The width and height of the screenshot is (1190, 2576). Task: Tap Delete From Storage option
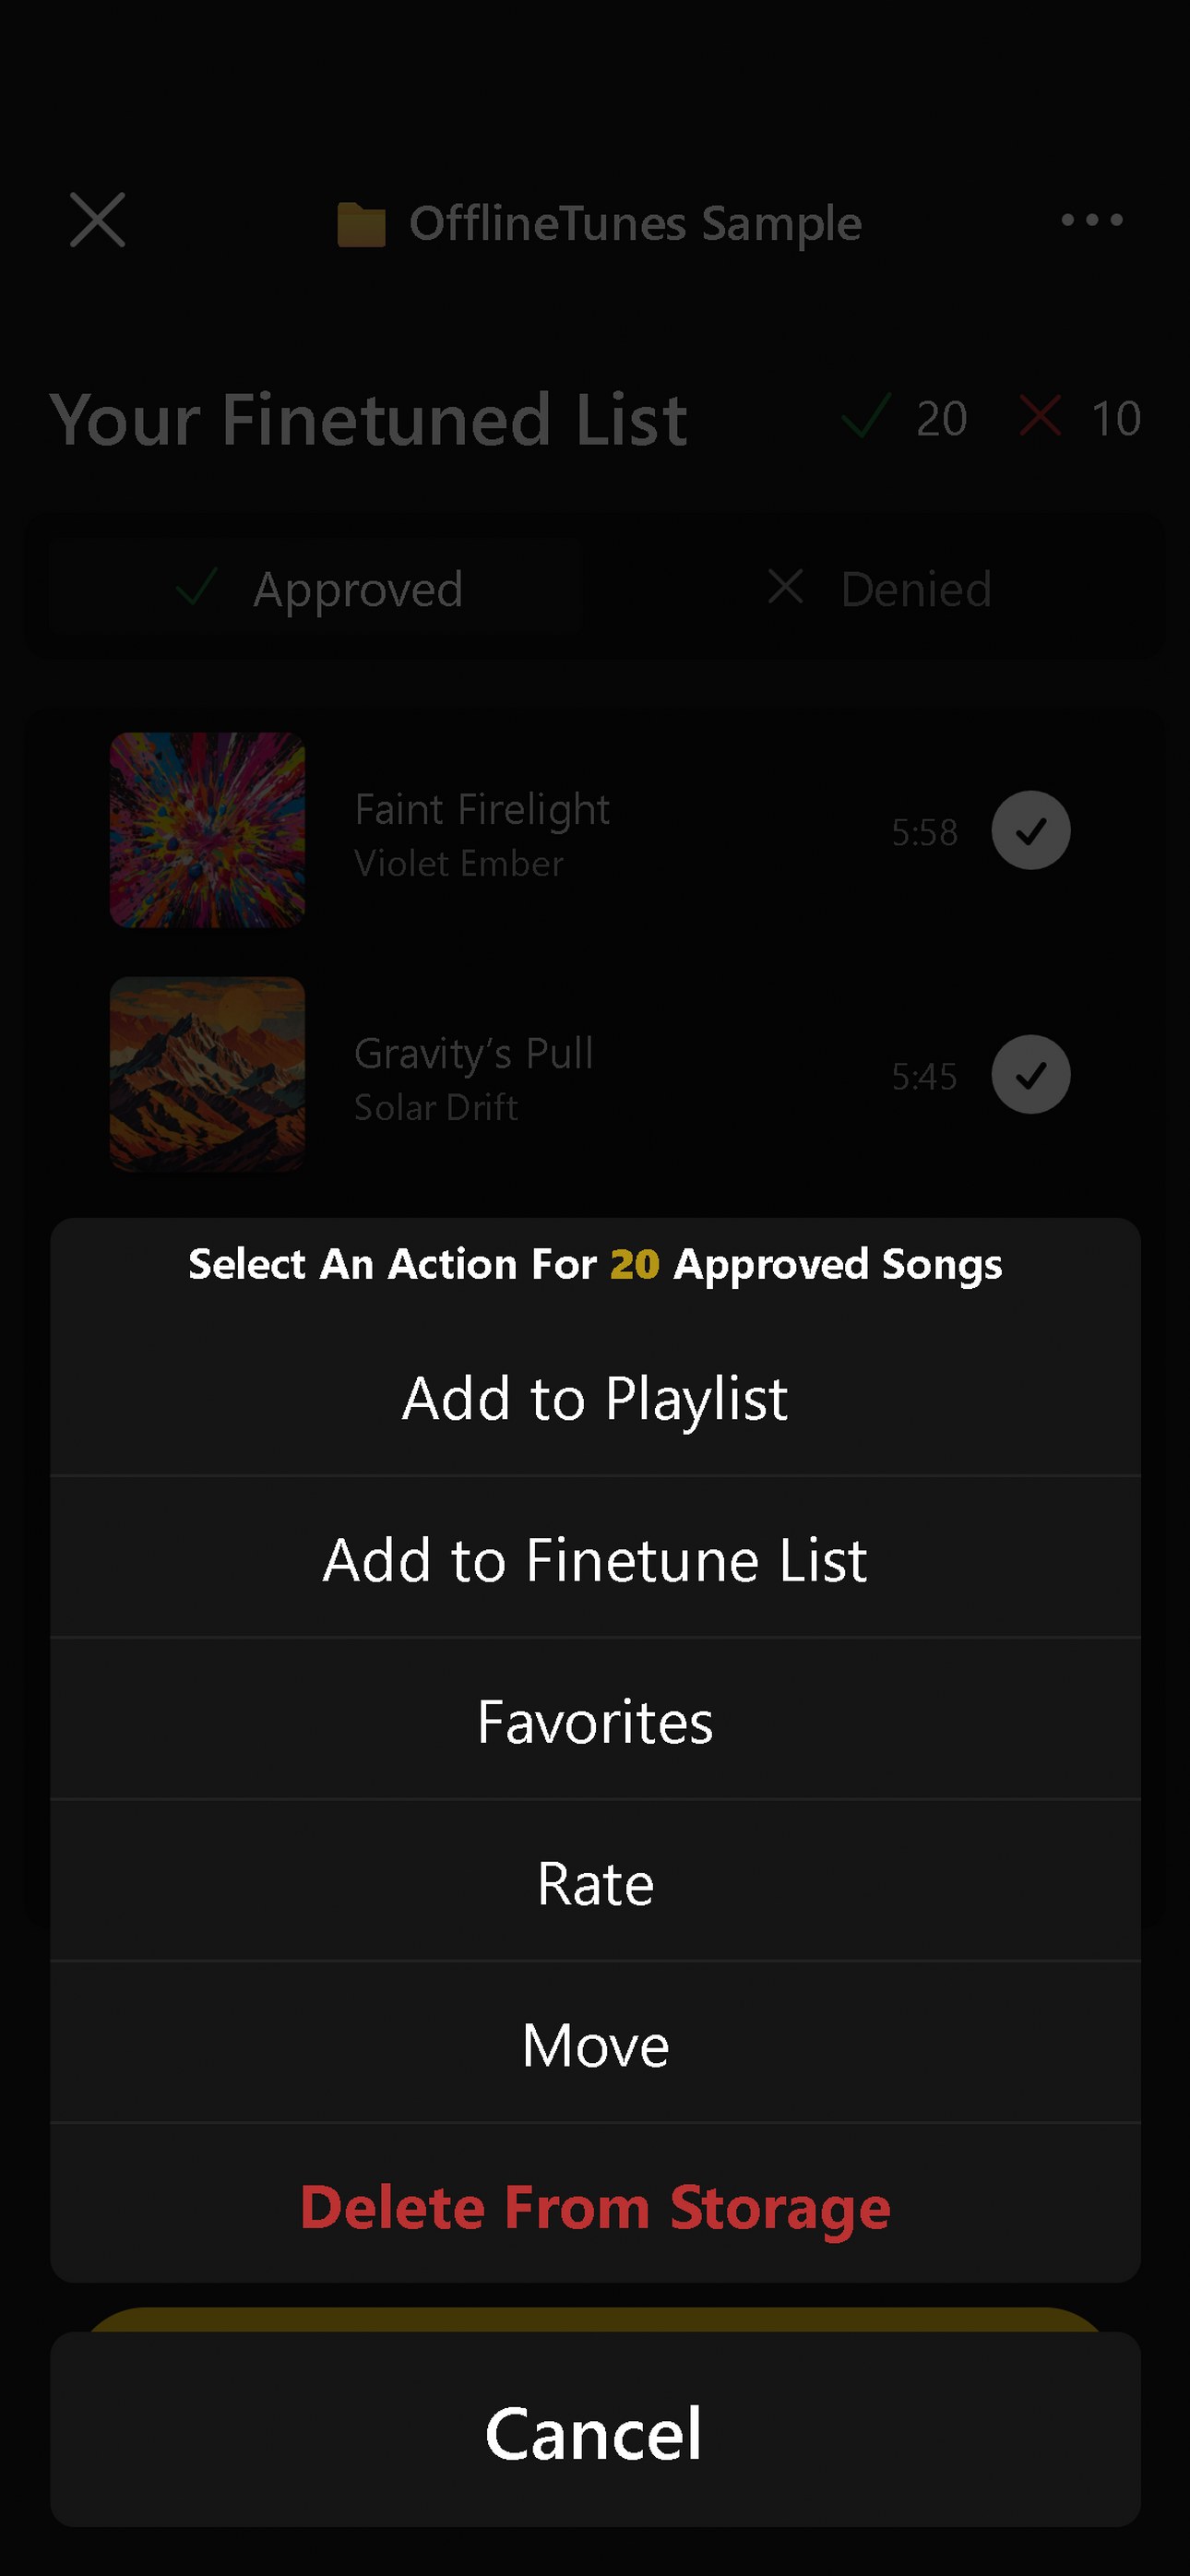pyautogui.click(x=595, y=2208)
